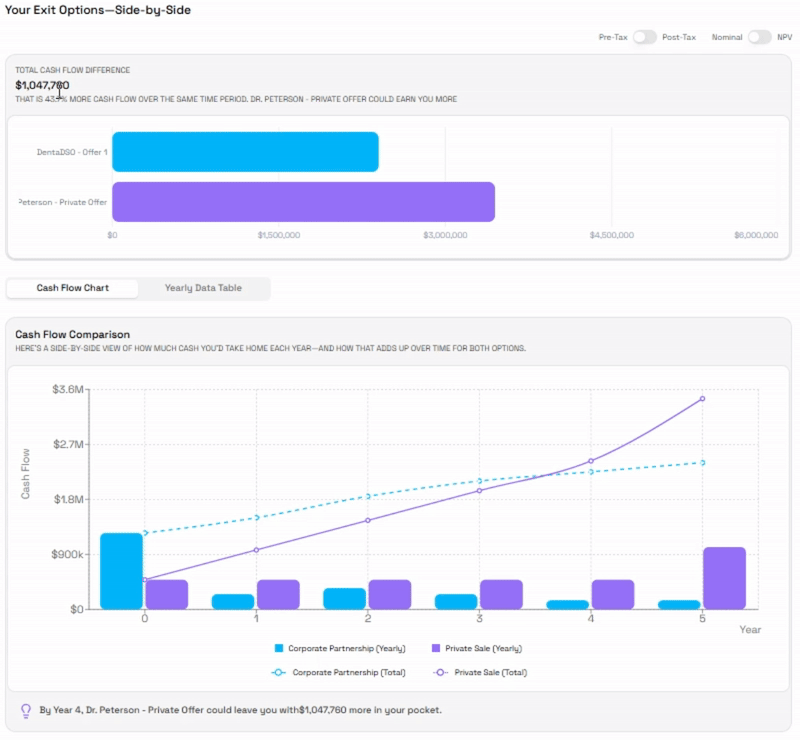
Task: Click the 'By Year 4, Dr. Peterson' insight text
Action: [x=240, y=710]
